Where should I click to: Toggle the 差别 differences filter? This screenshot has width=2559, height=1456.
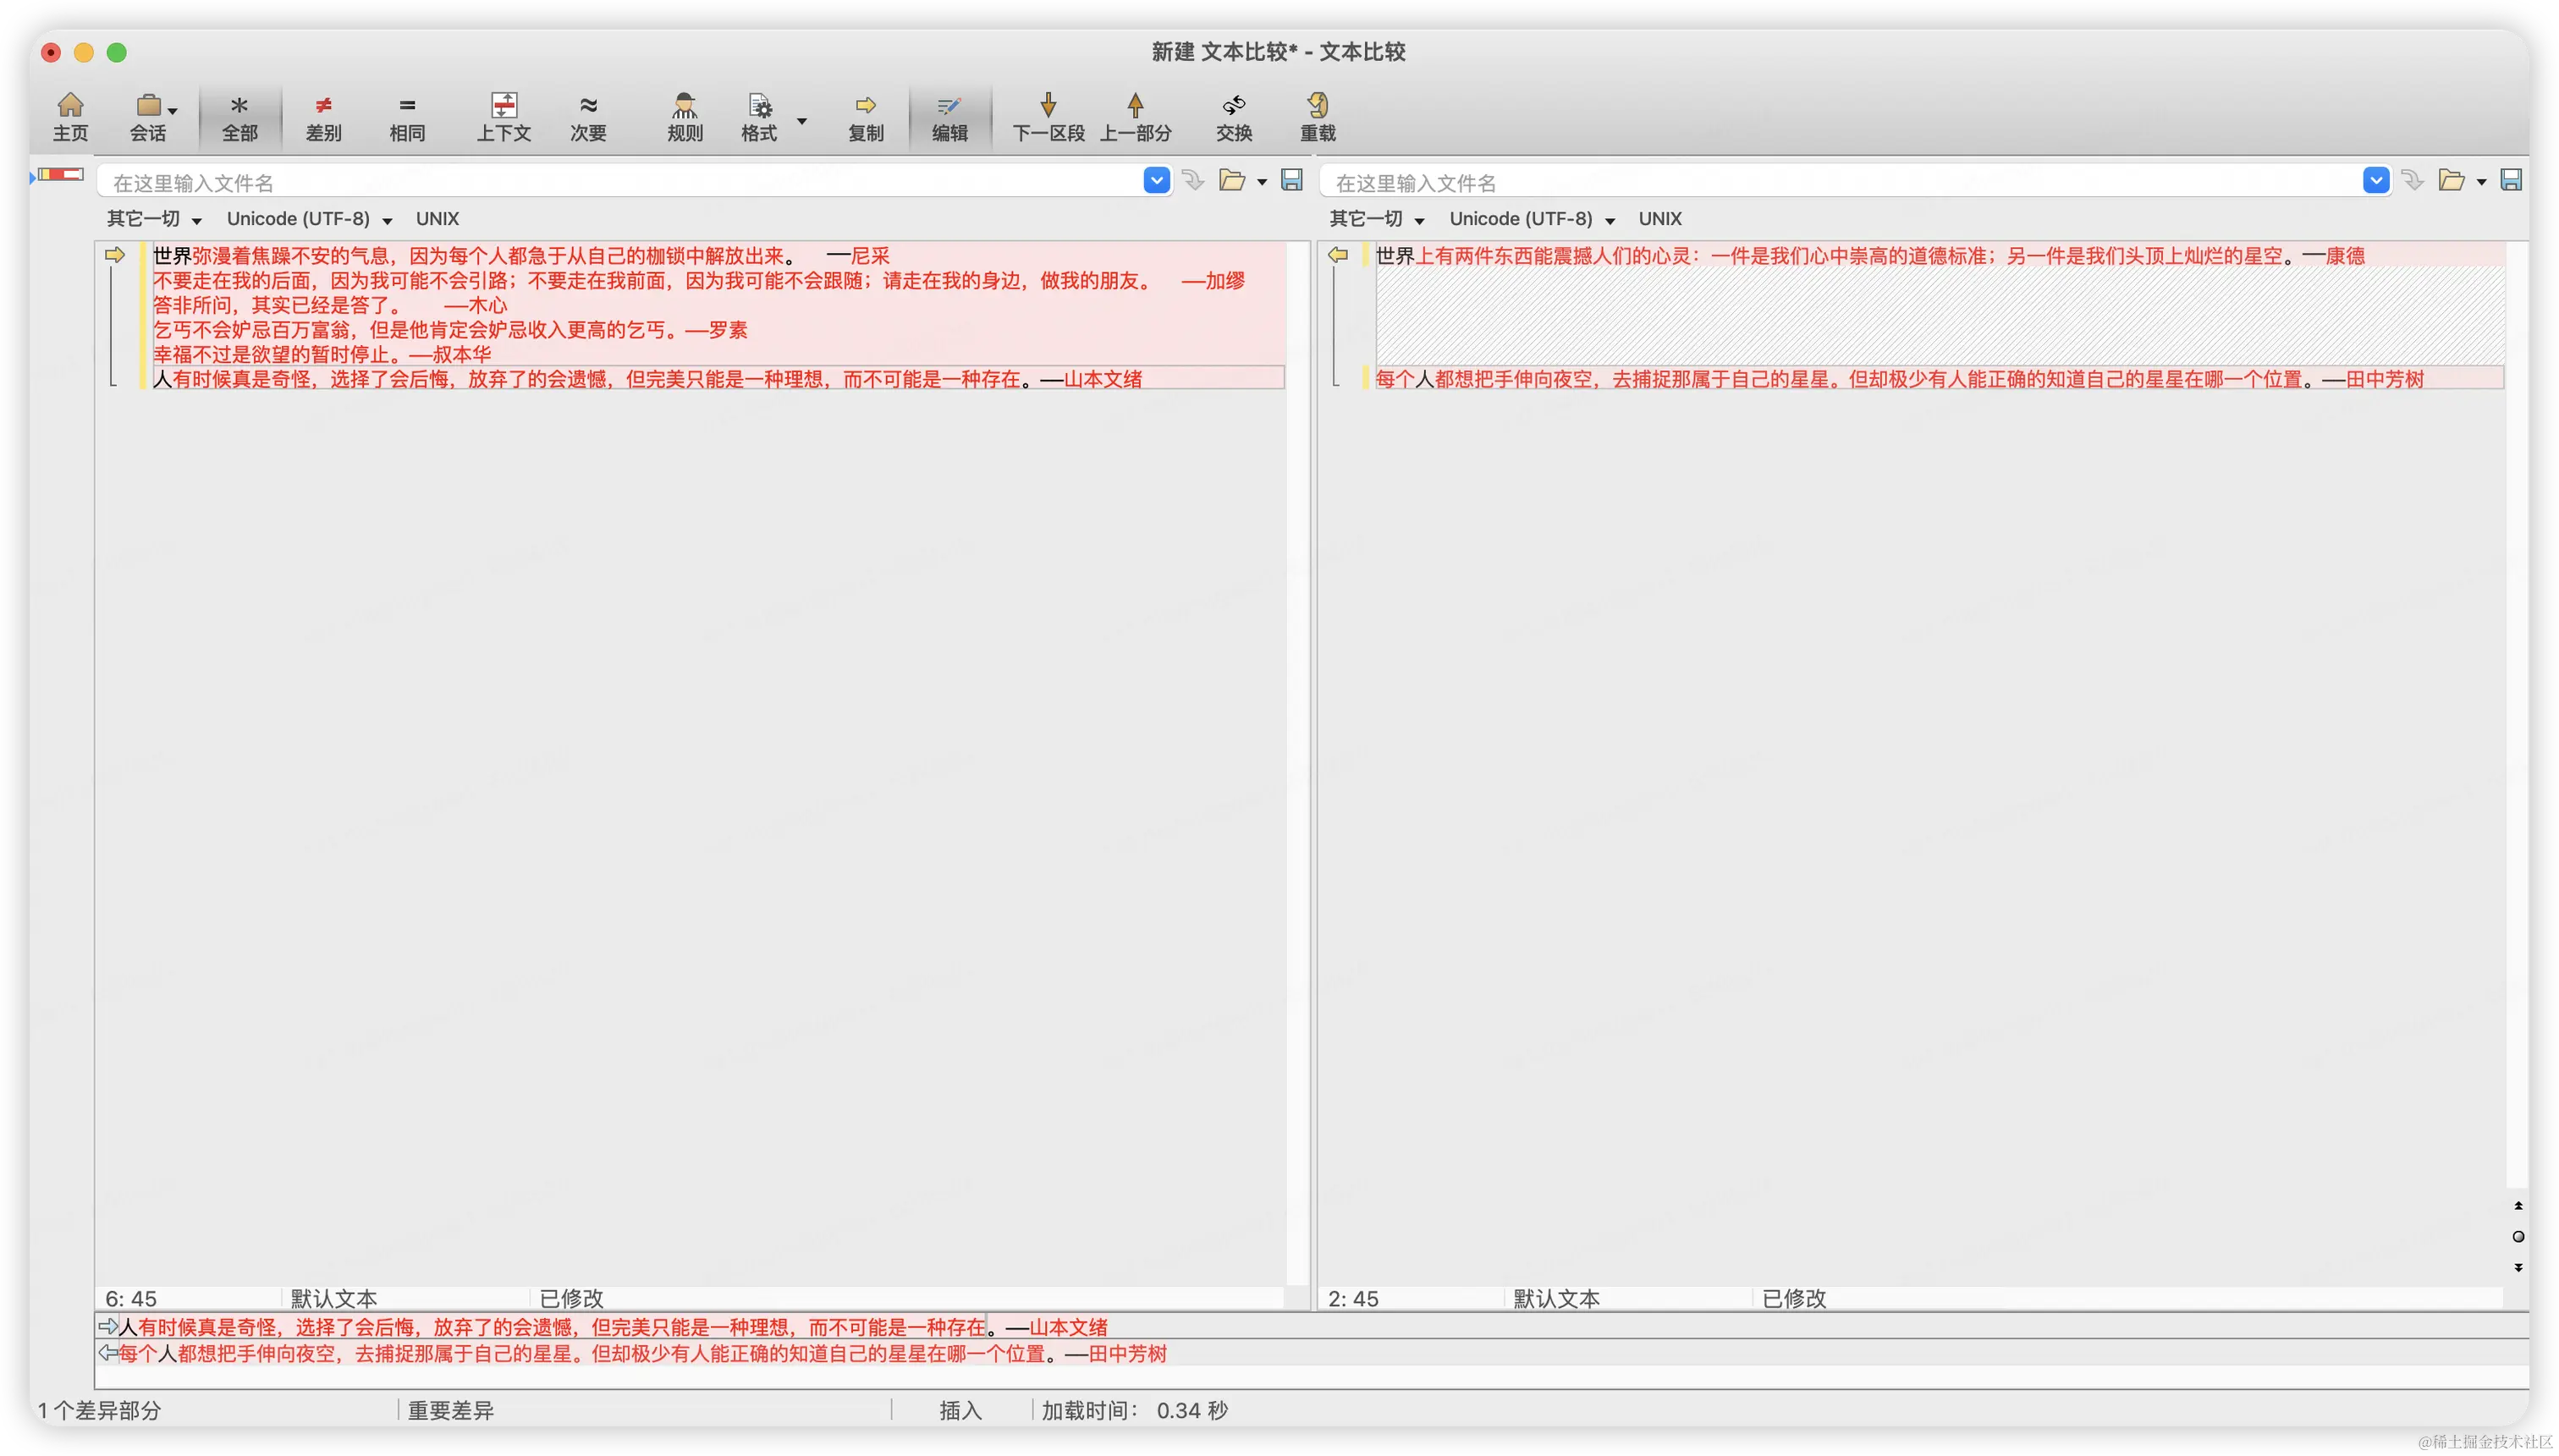click(x=323, y=116)
